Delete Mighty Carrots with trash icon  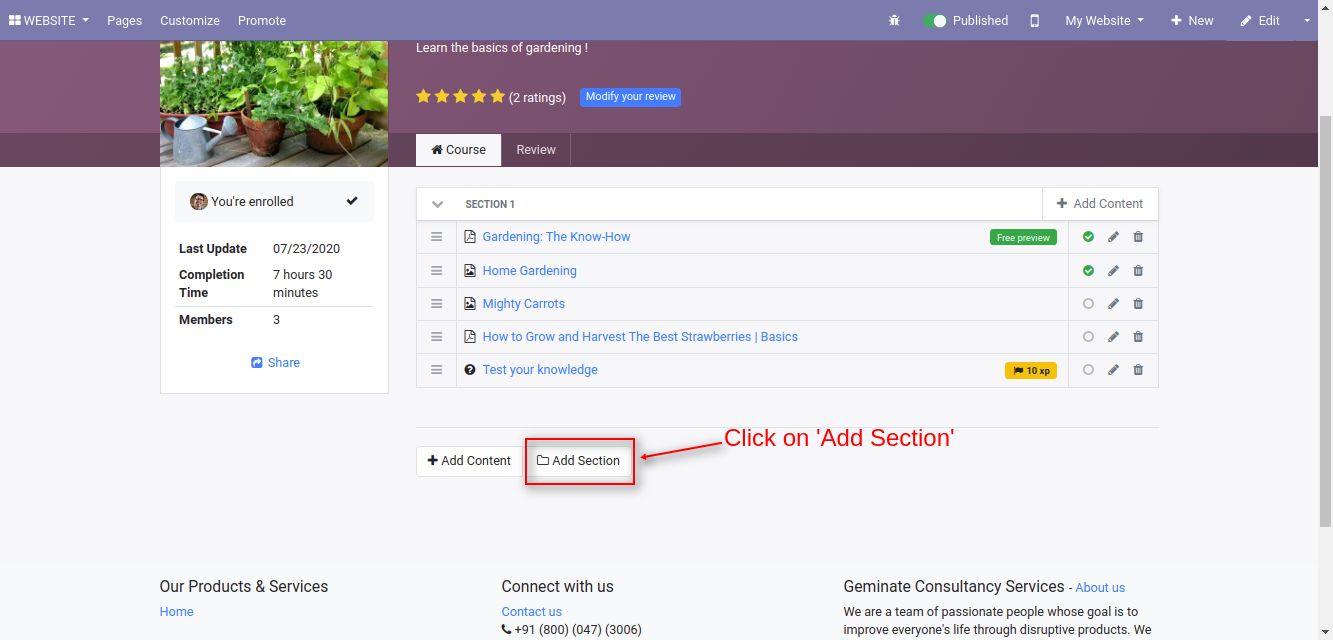pos(1138,304)
